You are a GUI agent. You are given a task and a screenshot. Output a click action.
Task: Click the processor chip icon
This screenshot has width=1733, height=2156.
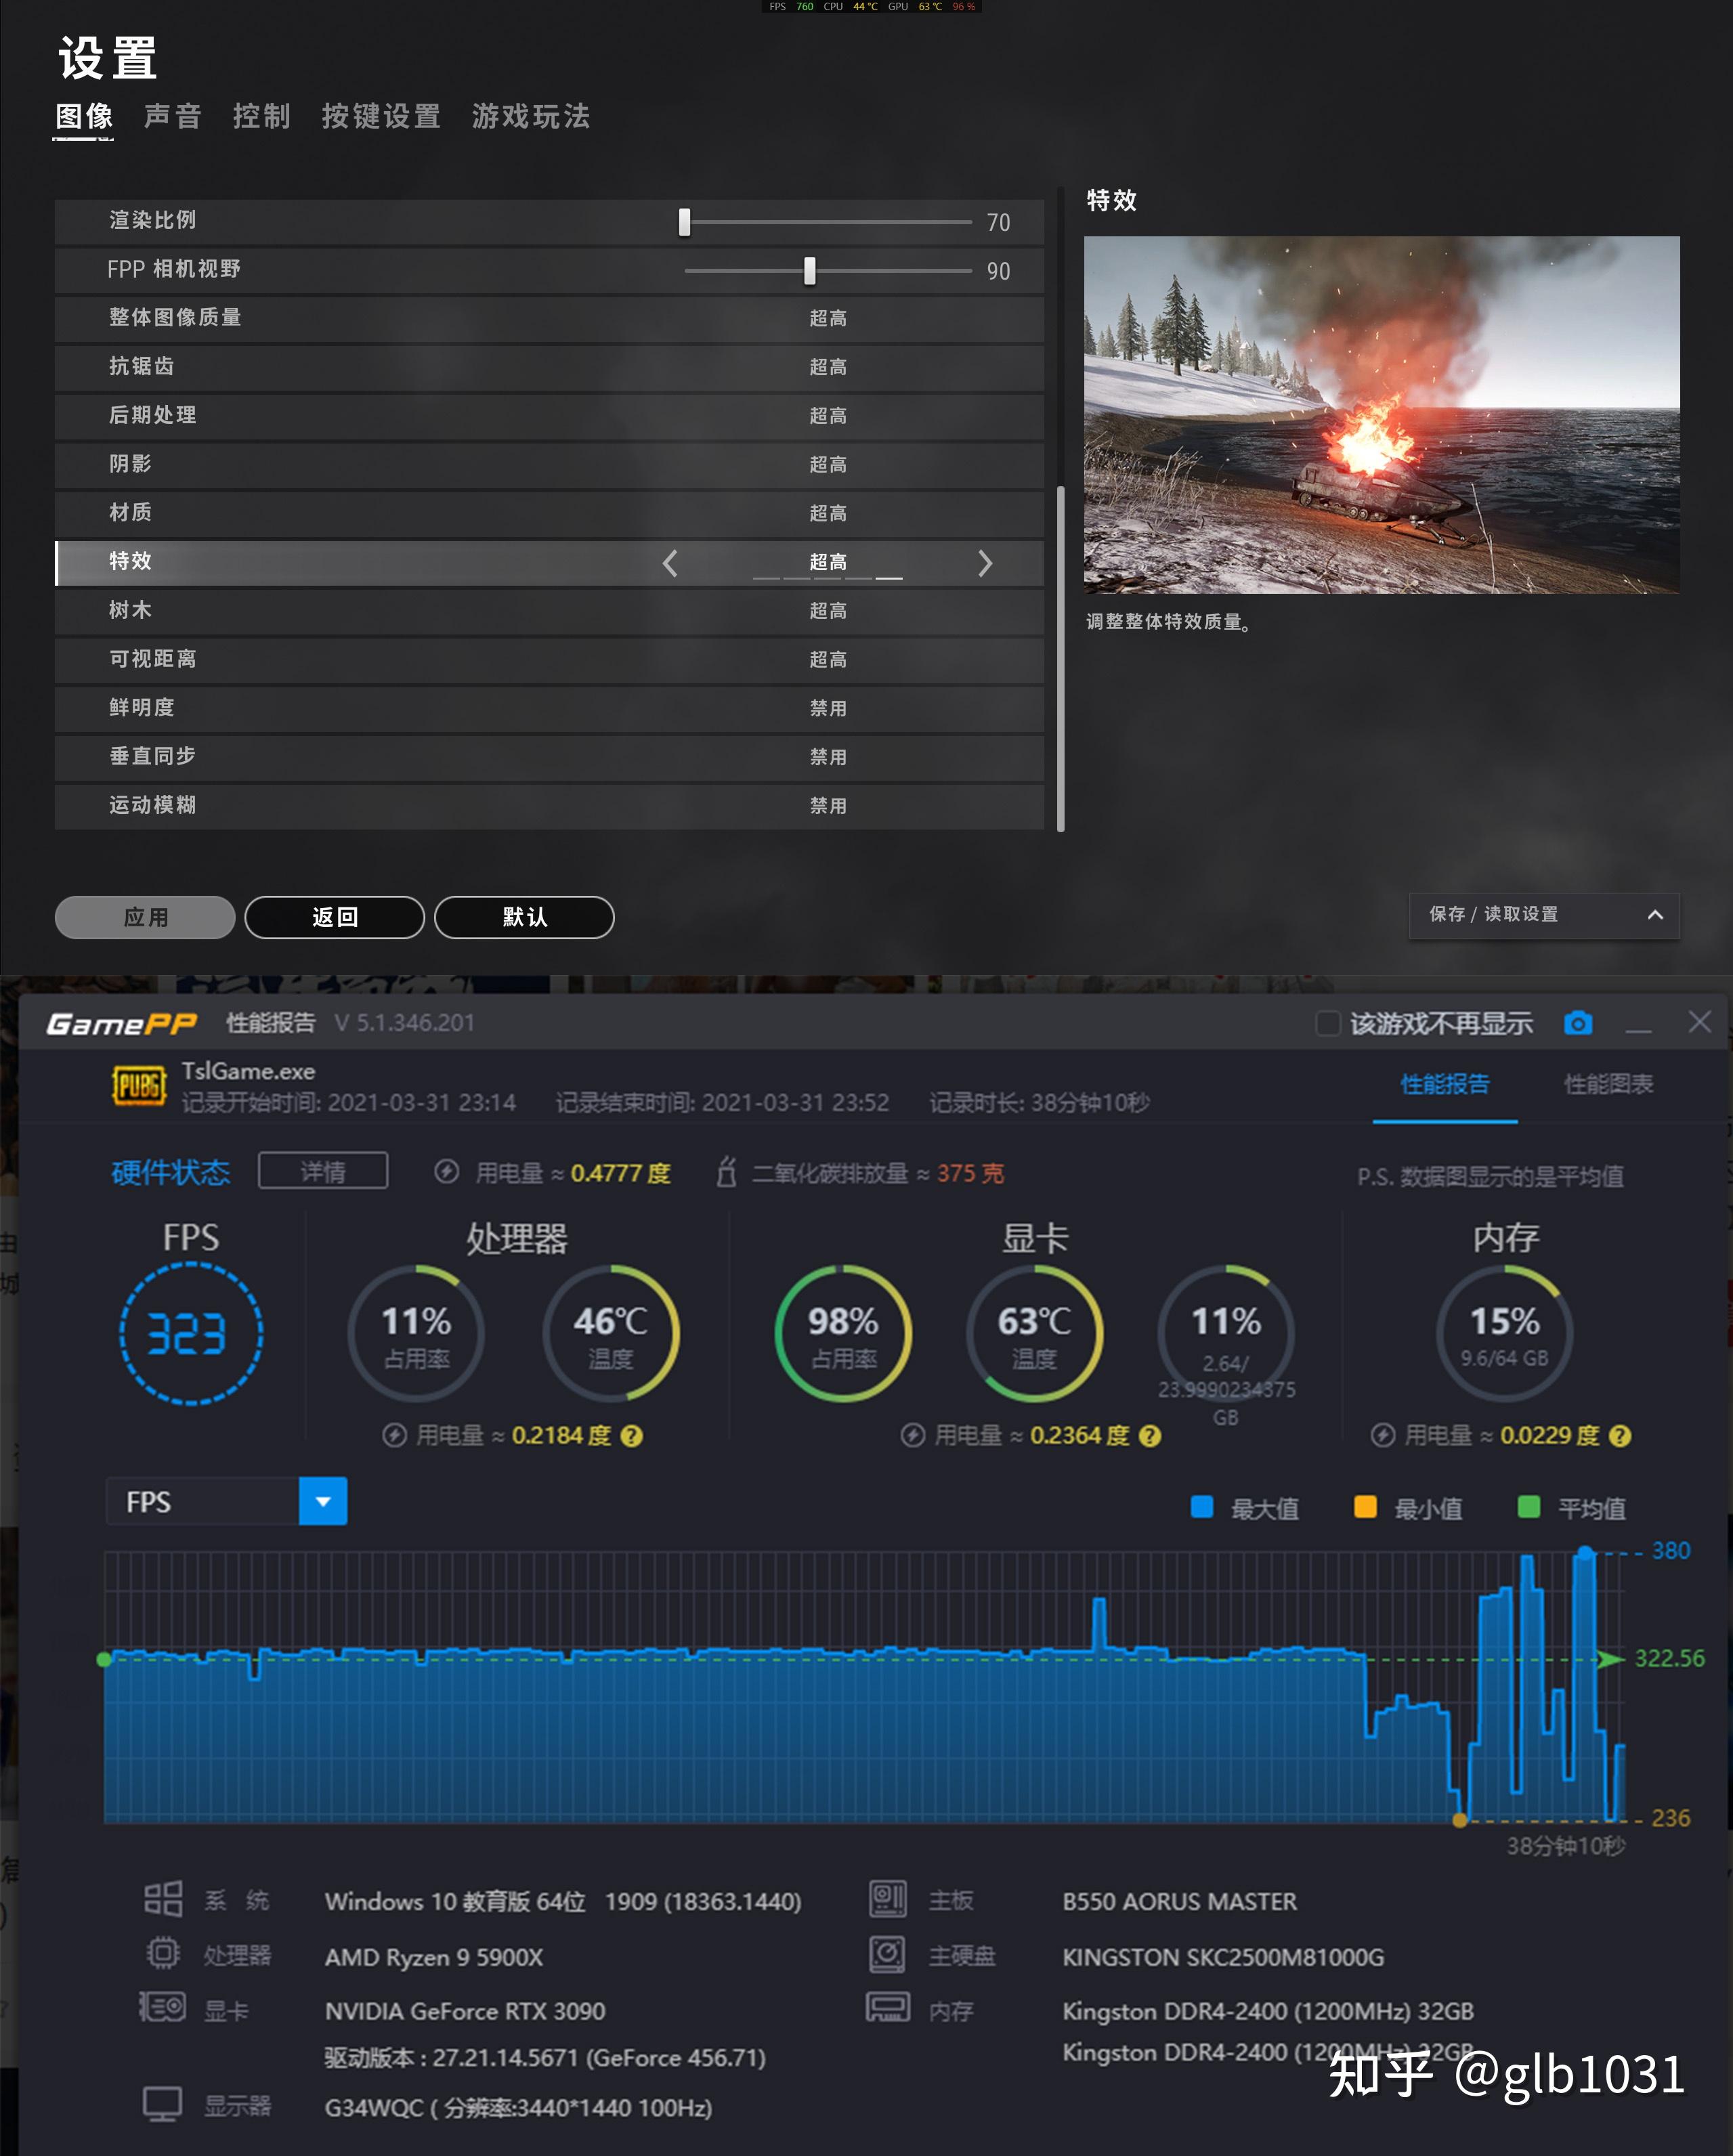click(x=163, y=1954)
